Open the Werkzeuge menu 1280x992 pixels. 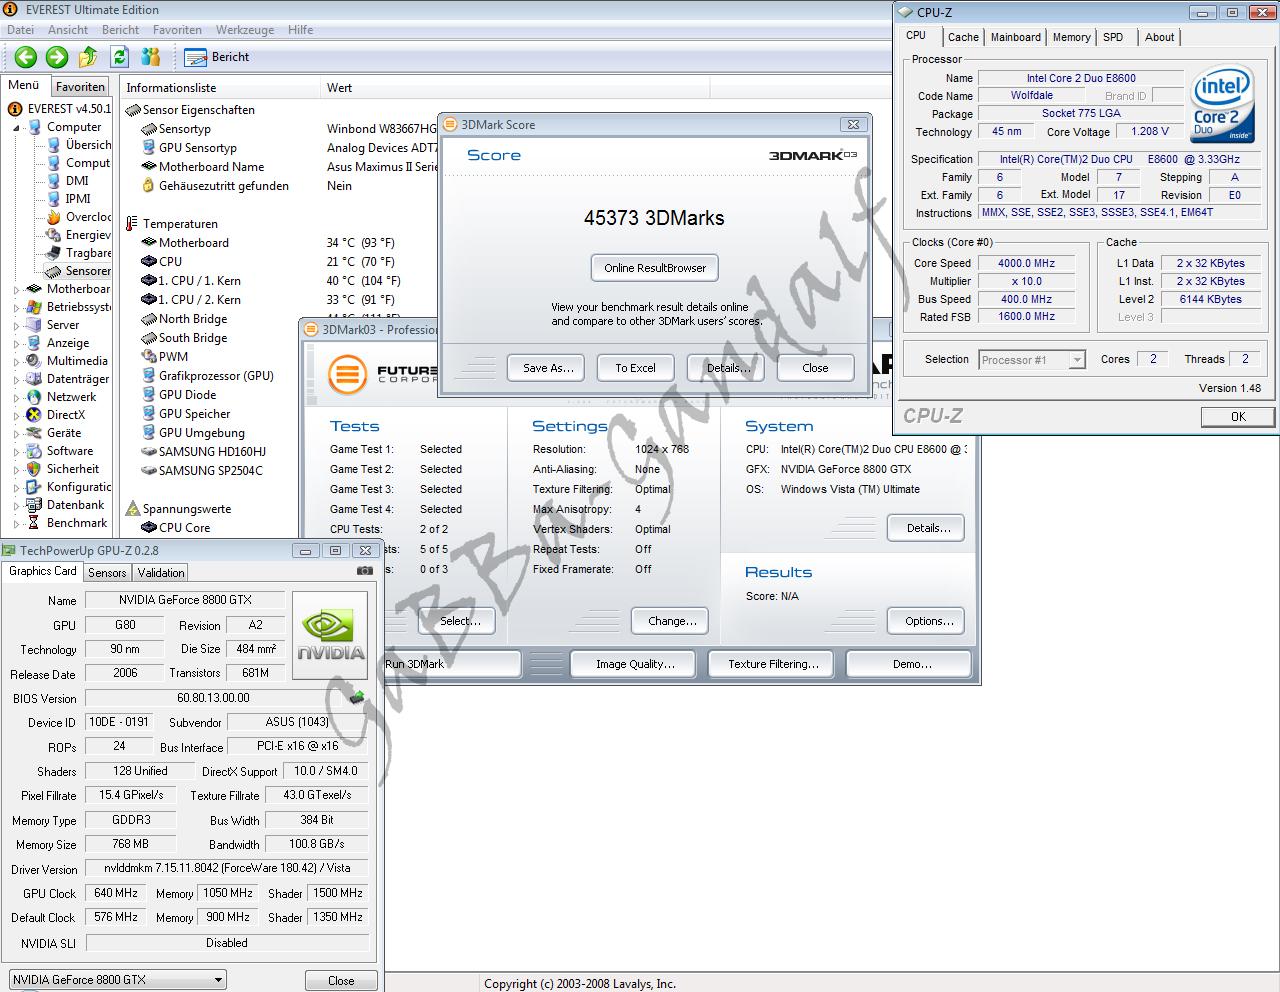pyautogui.click(x=245, y=30)
